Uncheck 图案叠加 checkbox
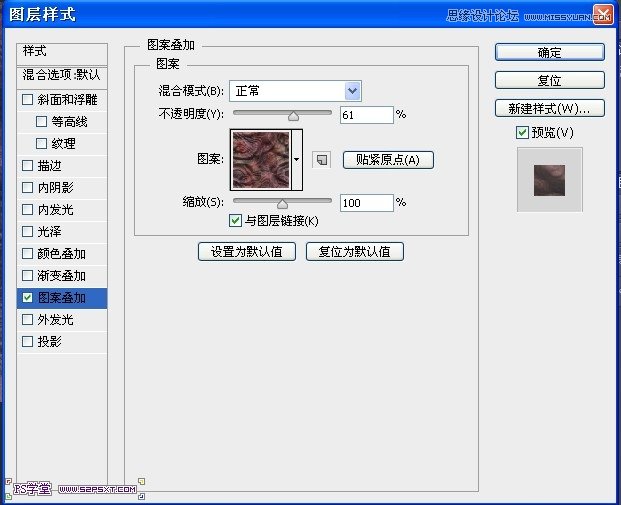This screenshot has height=505, width=621. pyautogui.click(x=27, y=297)
